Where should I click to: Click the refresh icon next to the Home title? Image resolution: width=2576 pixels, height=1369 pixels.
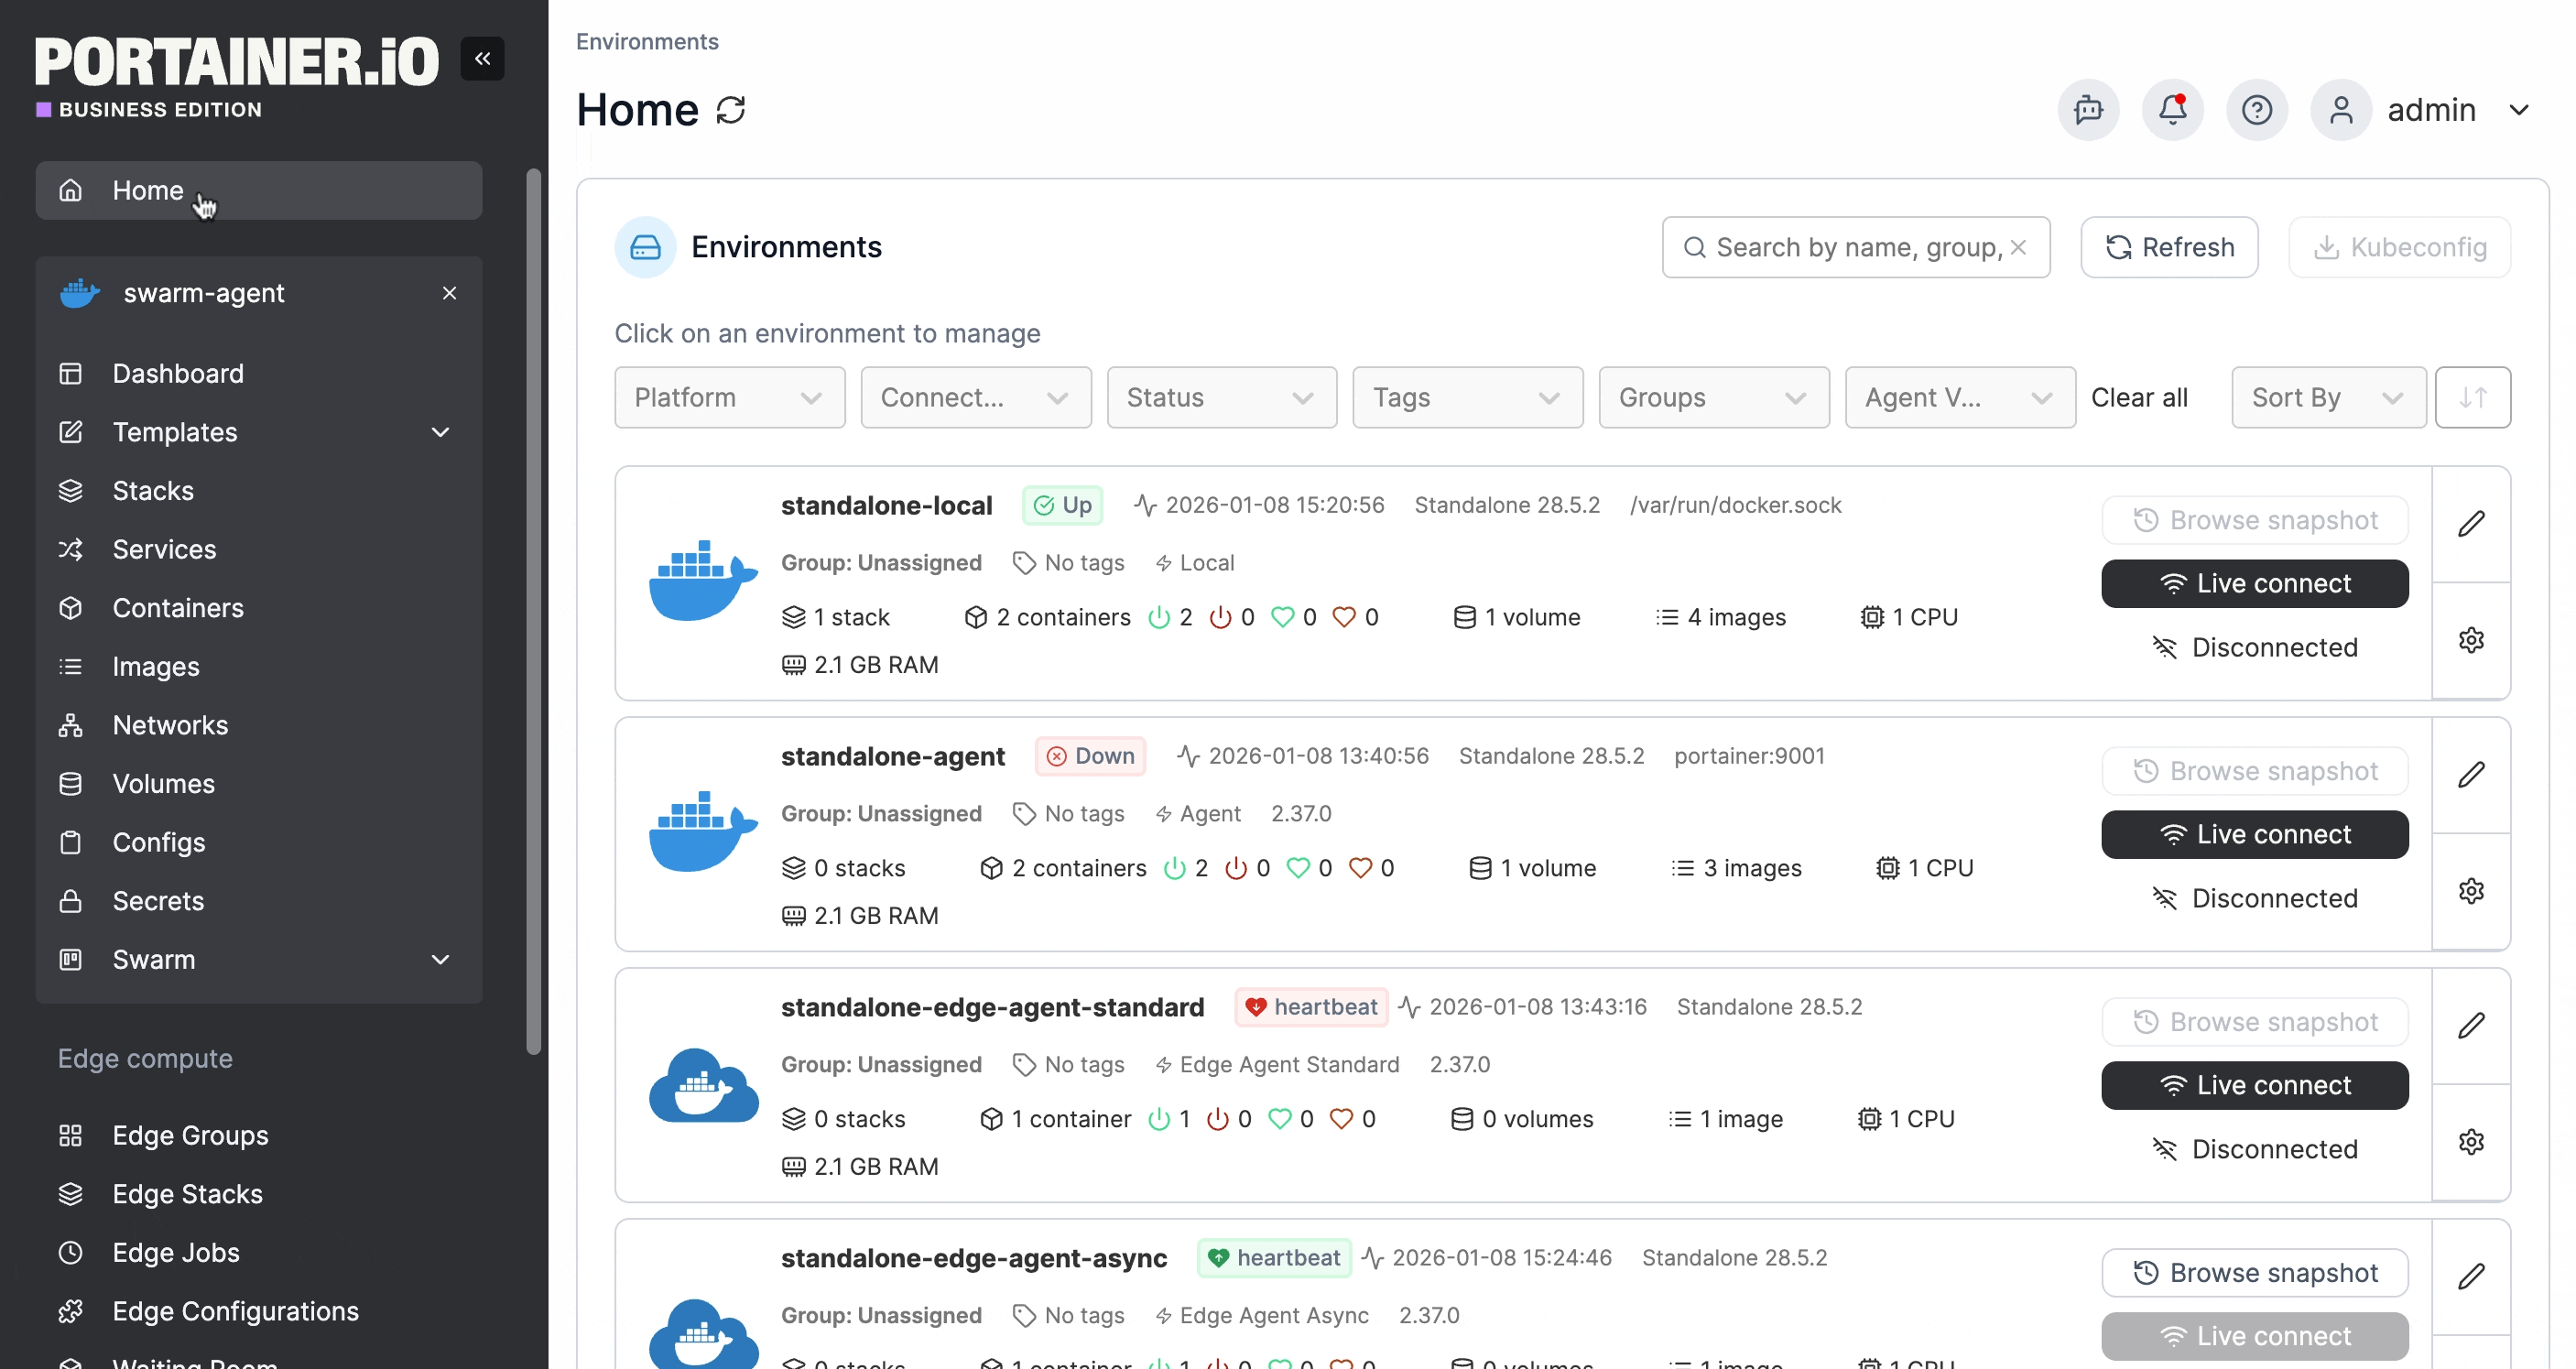click(x=731, y=110)
